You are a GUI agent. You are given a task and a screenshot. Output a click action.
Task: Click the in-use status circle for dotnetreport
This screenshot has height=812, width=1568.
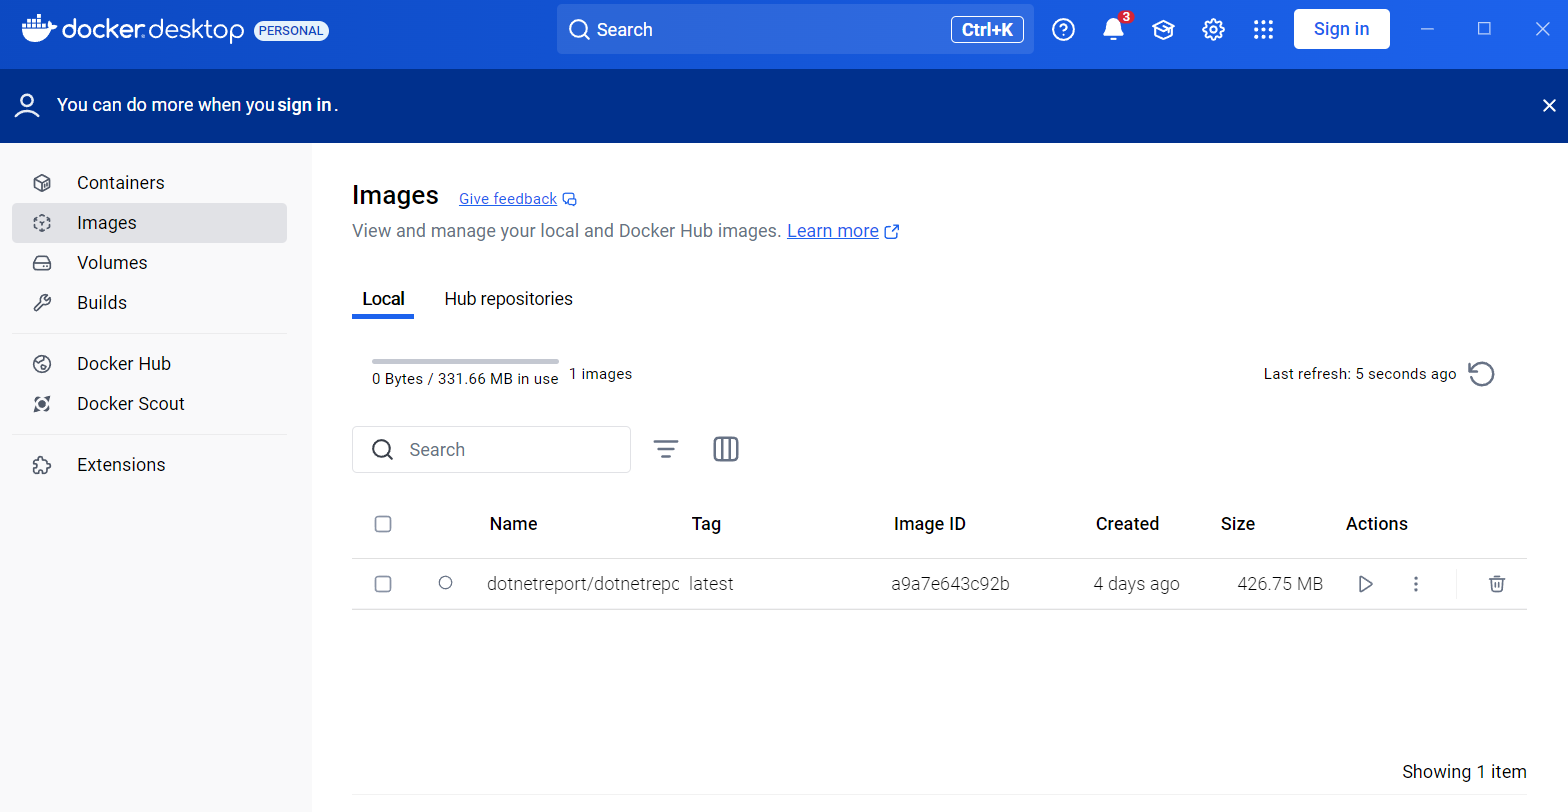tap(446, 583)
